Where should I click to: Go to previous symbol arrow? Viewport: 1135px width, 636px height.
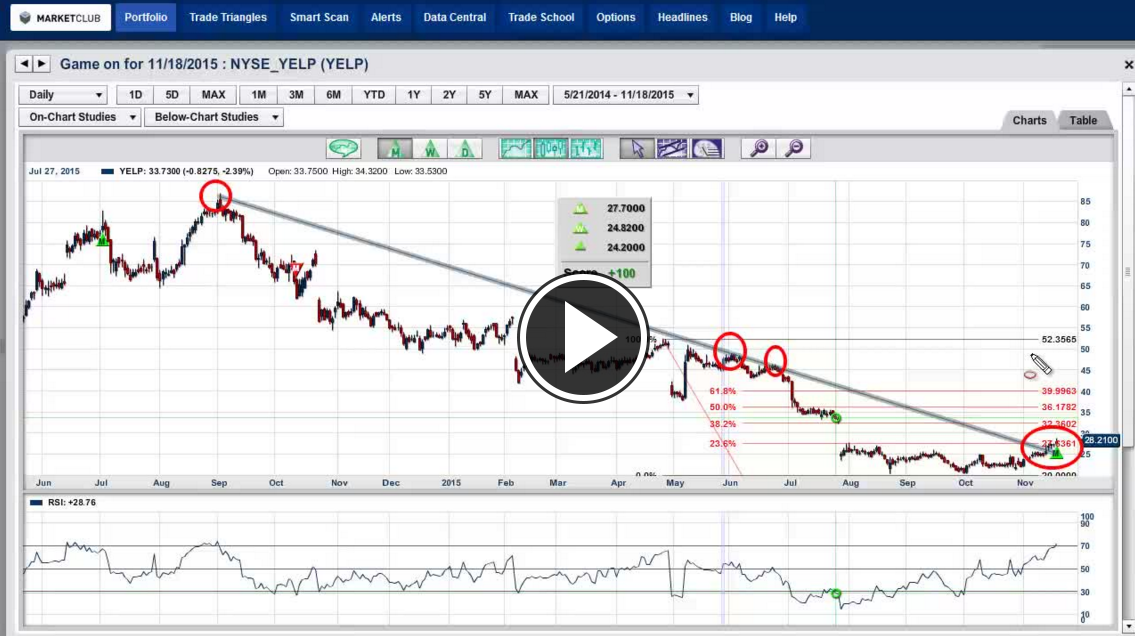[x=24, y=64]
